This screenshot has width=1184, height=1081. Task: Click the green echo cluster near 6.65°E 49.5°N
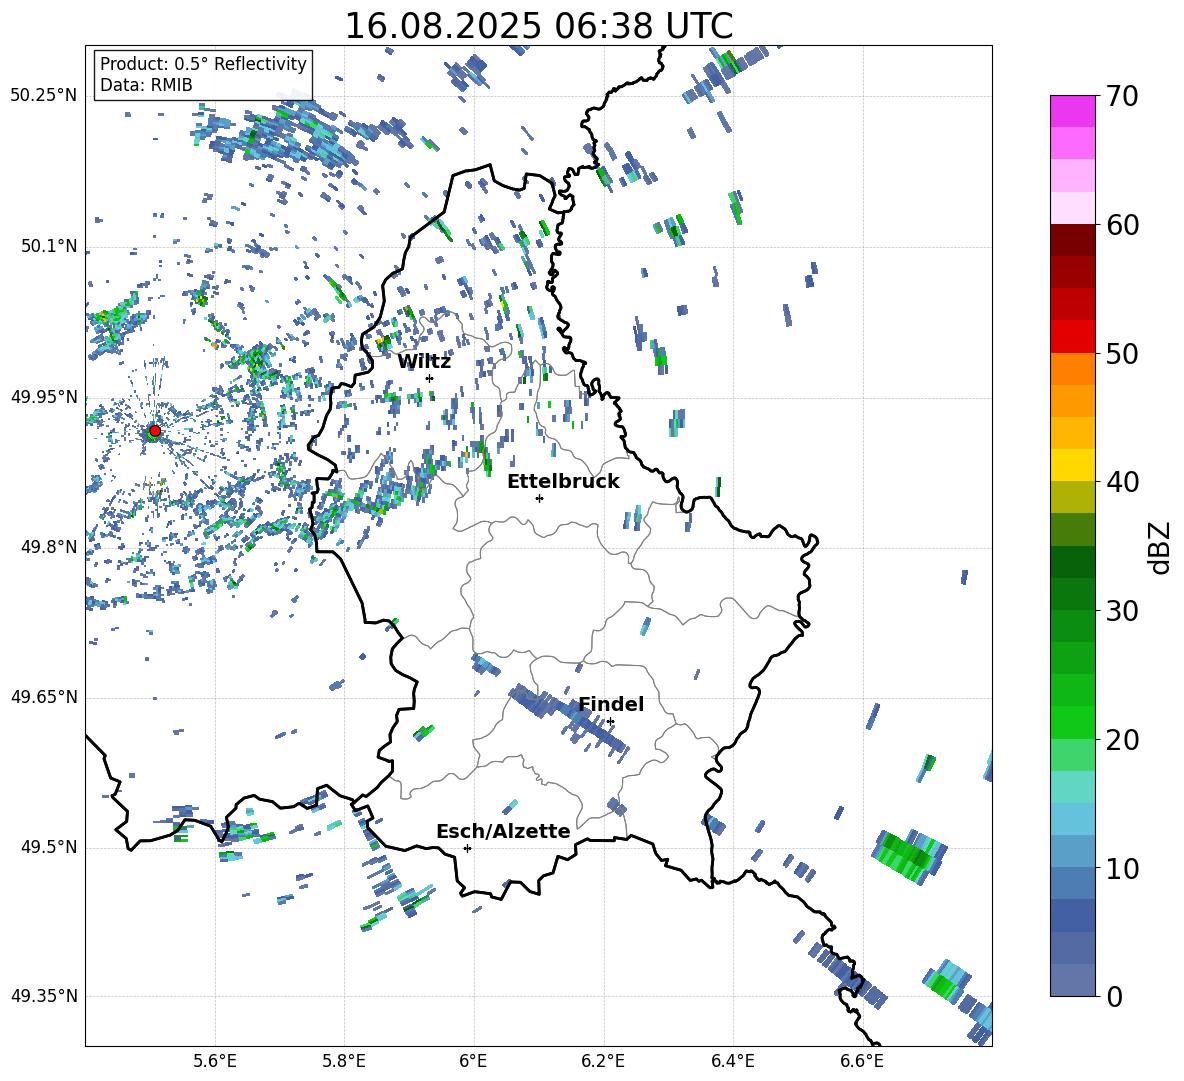(909, 857)
